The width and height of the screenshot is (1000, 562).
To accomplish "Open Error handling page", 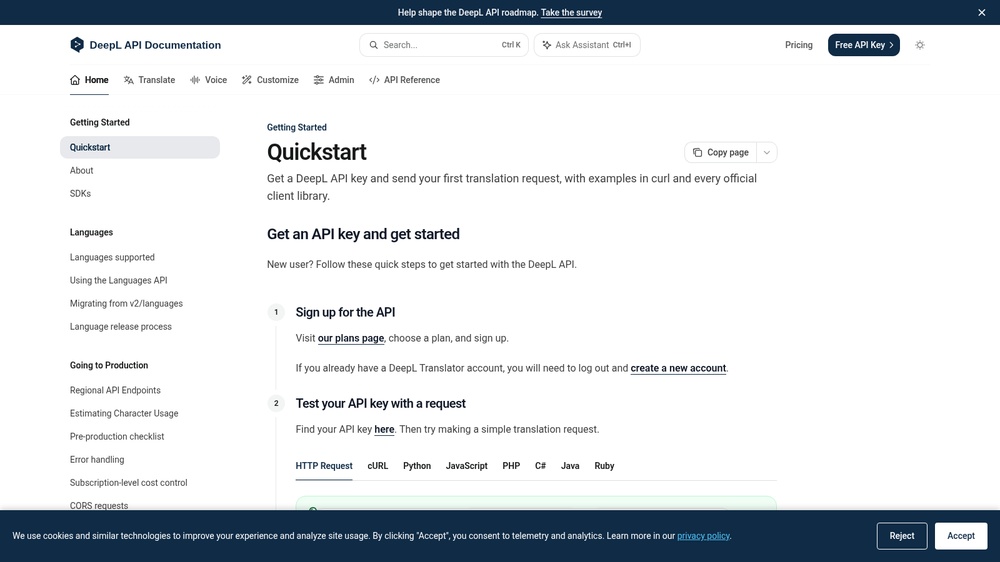I will (x=97, y=459).
